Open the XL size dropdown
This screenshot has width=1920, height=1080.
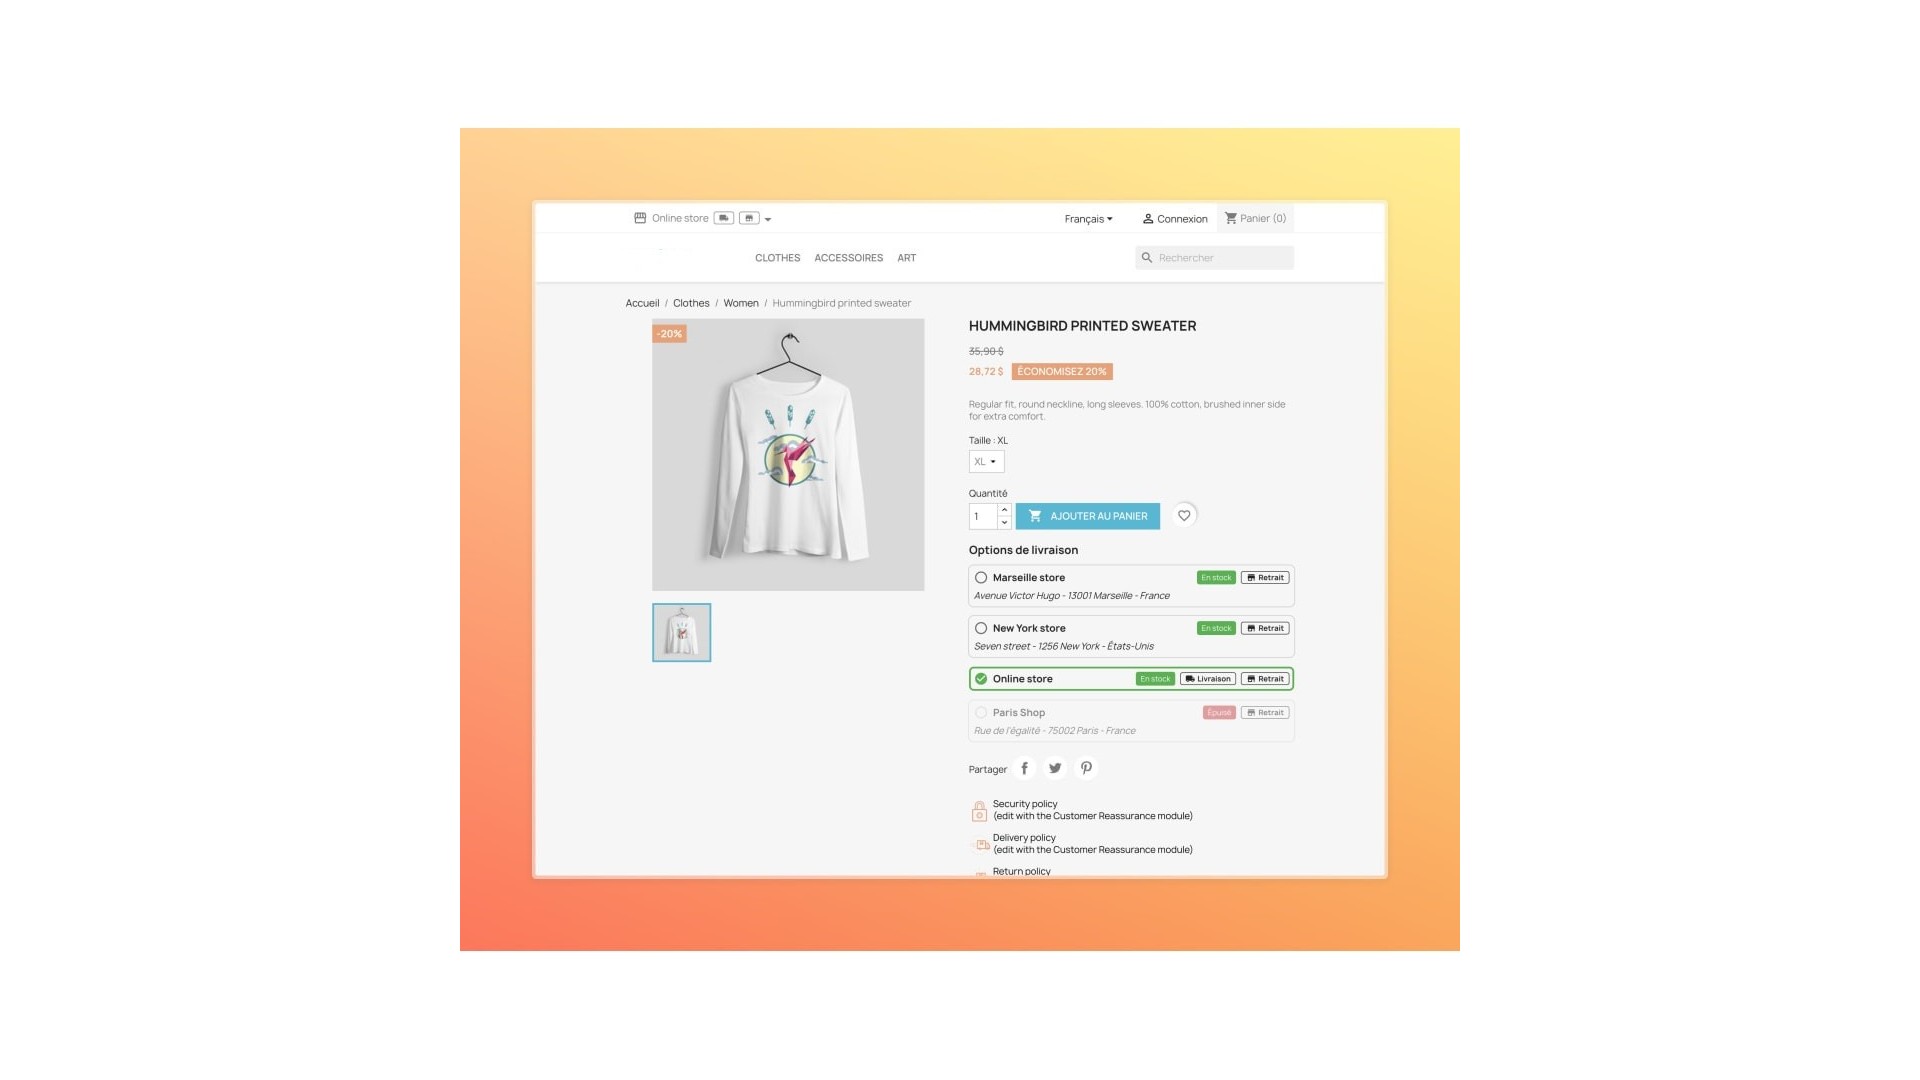(x=986, y=462)
